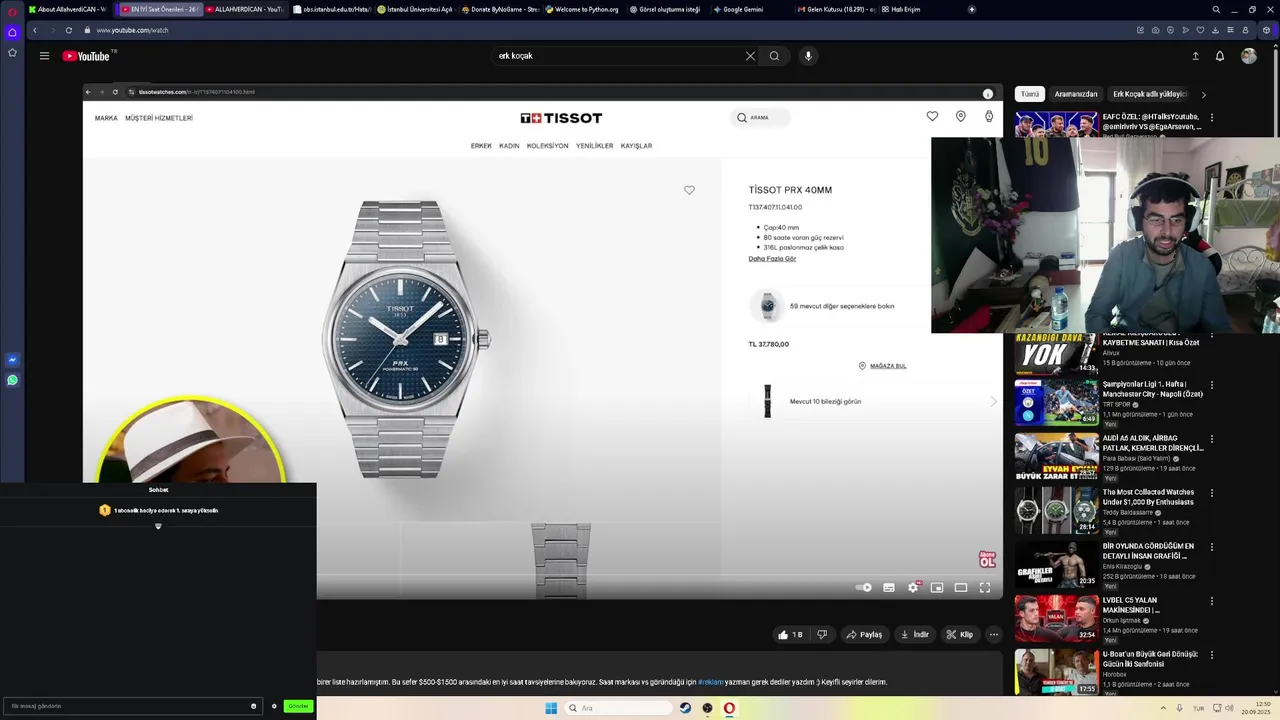
Task: Go to the YouTube home logo
Action: click(86, 56)
